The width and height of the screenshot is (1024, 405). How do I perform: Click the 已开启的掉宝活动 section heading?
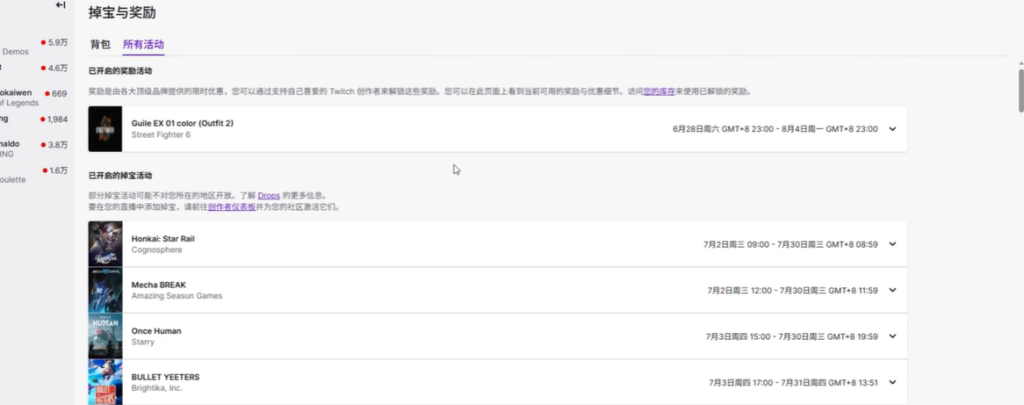tap(120, 176)
